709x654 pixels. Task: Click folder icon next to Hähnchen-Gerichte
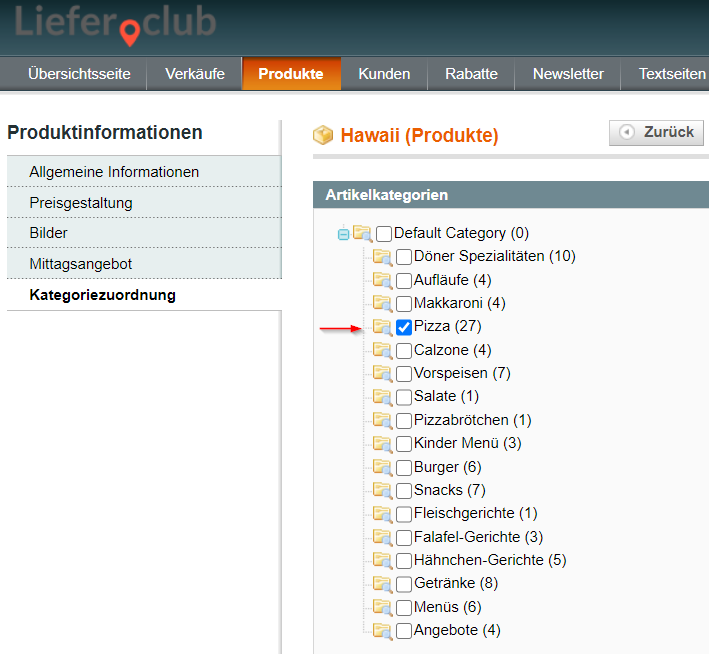tap(383, 560)
